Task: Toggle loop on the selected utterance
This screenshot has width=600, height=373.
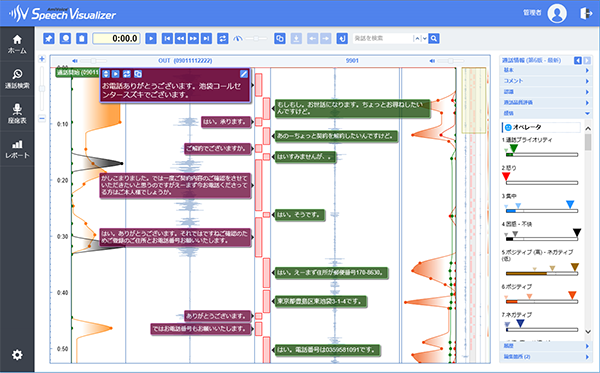Action: (127, 74)
